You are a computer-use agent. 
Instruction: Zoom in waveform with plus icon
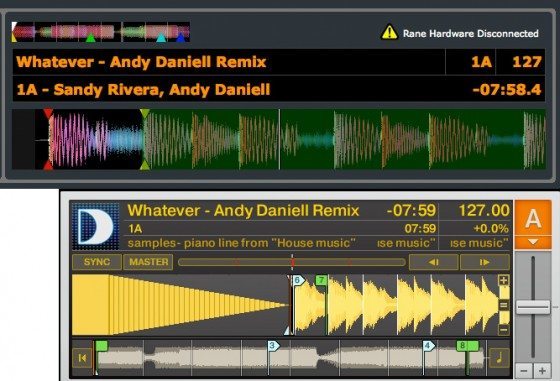(504, 280)
